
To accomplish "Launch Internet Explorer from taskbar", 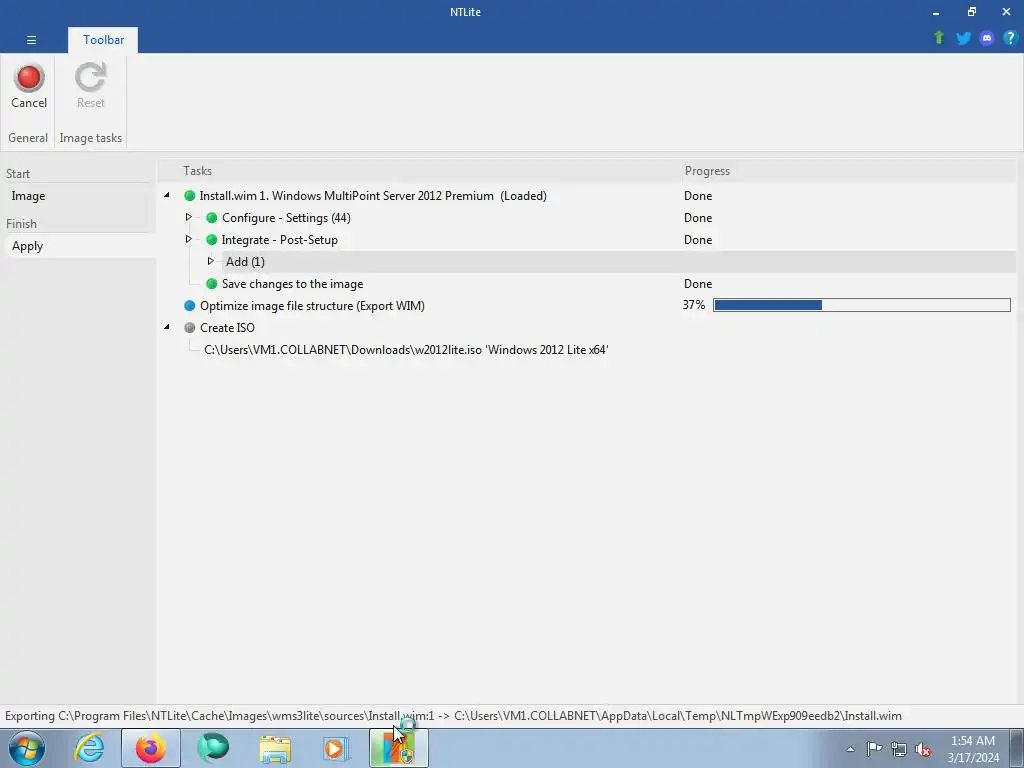I will point(89,748).
